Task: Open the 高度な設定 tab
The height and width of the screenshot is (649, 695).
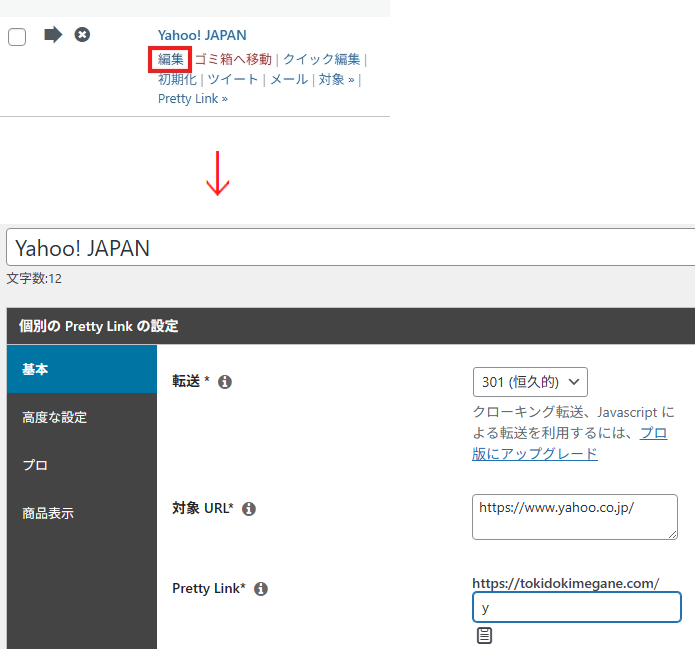Action: (81, 417)
